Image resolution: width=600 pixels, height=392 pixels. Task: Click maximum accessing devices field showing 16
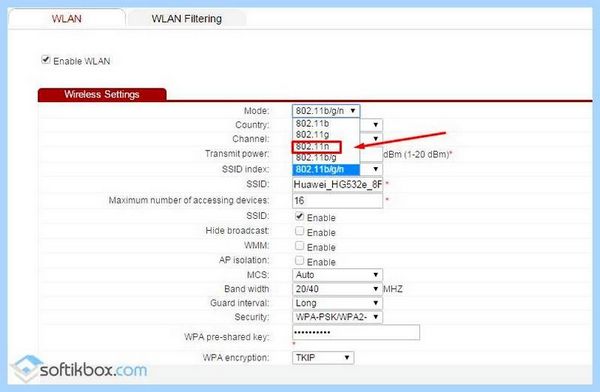coord(337,200)
